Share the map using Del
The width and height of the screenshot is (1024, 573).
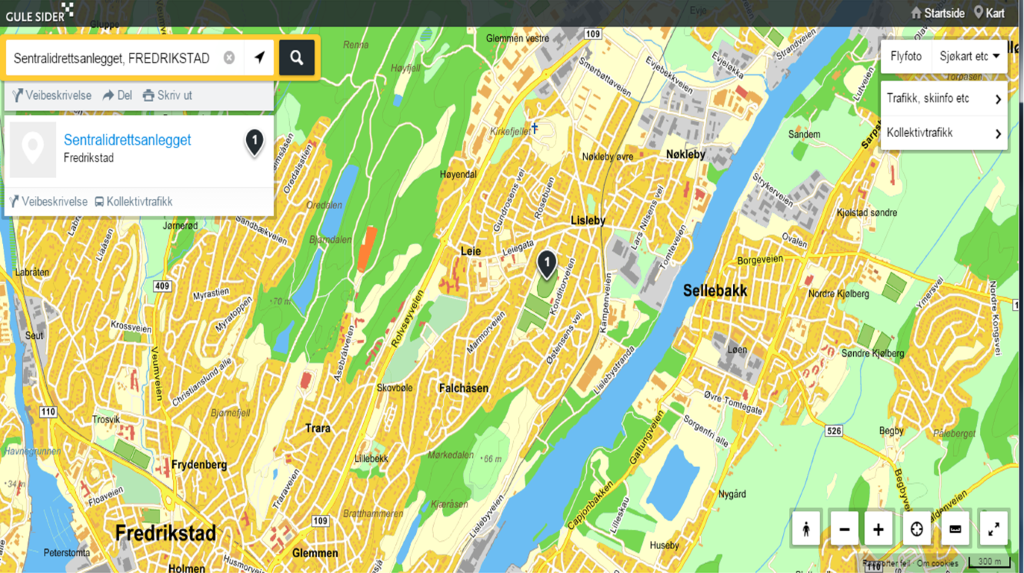(x=118, y=95)
